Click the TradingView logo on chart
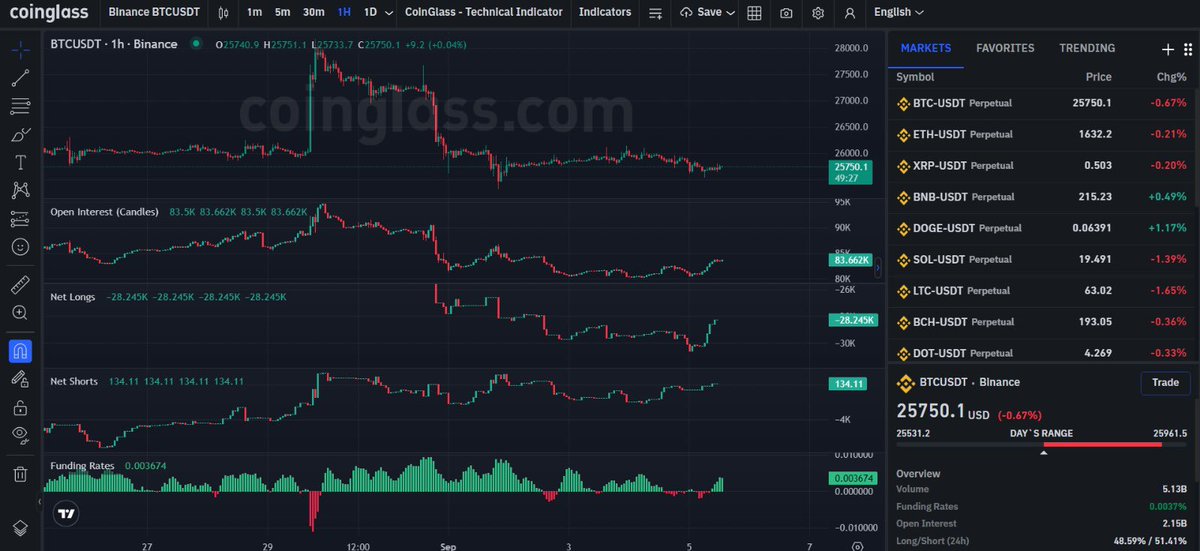1200x551 pixels. pyautogui.click(x=66, y=513)
